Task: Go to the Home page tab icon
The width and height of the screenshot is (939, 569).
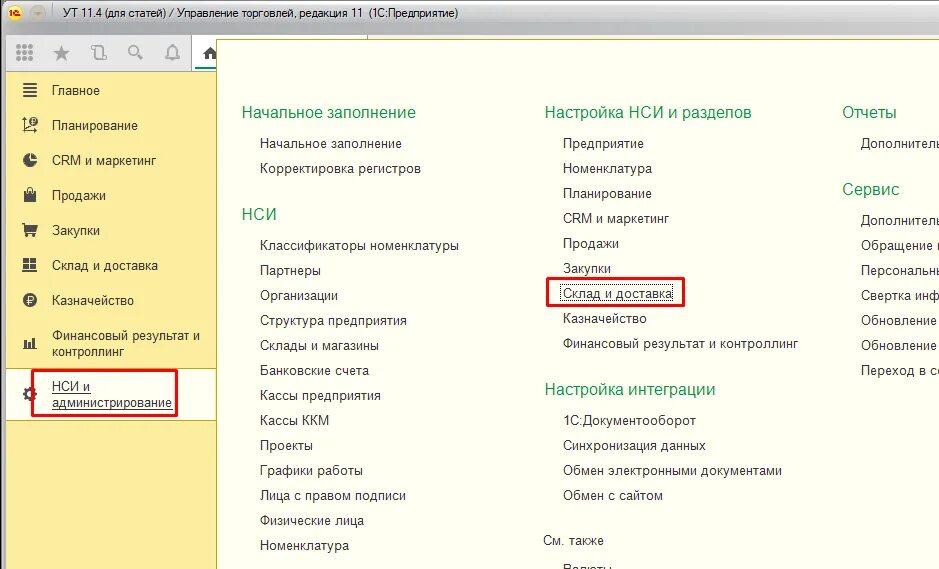Action: tap(209, 53)
